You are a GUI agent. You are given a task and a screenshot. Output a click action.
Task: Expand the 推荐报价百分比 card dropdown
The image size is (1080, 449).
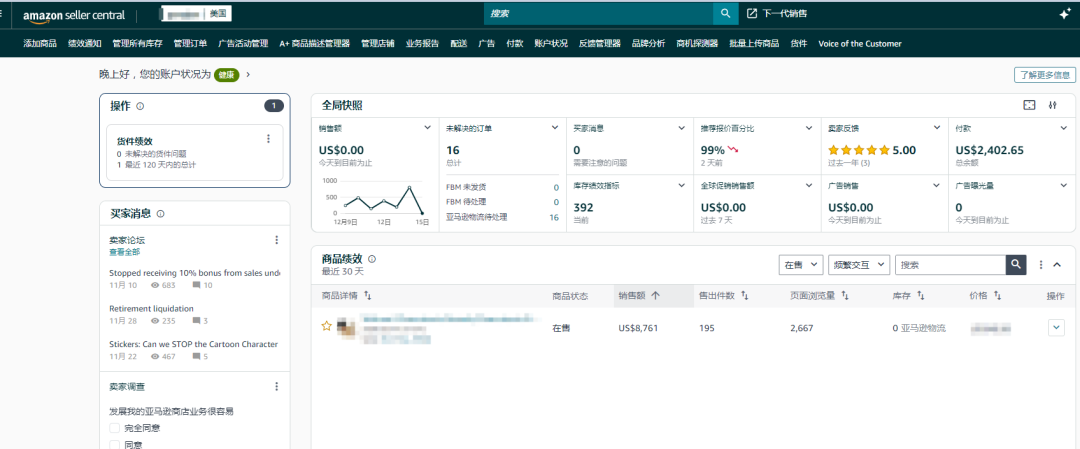[809, 127]
